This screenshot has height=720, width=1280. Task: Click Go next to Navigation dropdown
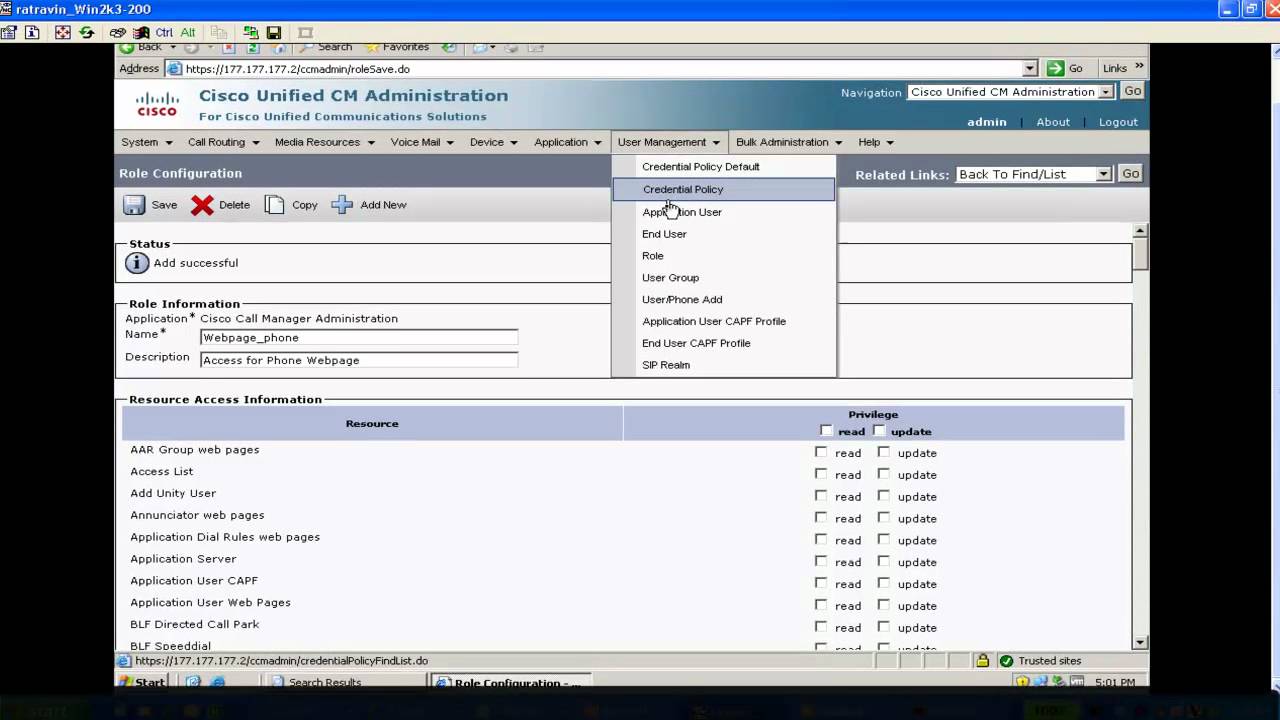click(1132, 91)
